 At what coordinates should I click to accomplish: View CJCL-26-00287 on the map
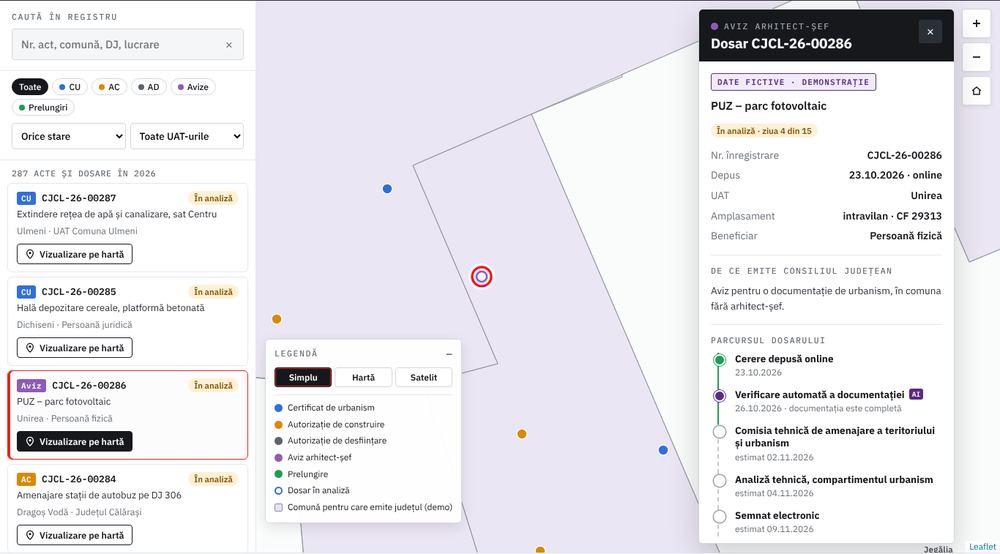tap(75, 254)
